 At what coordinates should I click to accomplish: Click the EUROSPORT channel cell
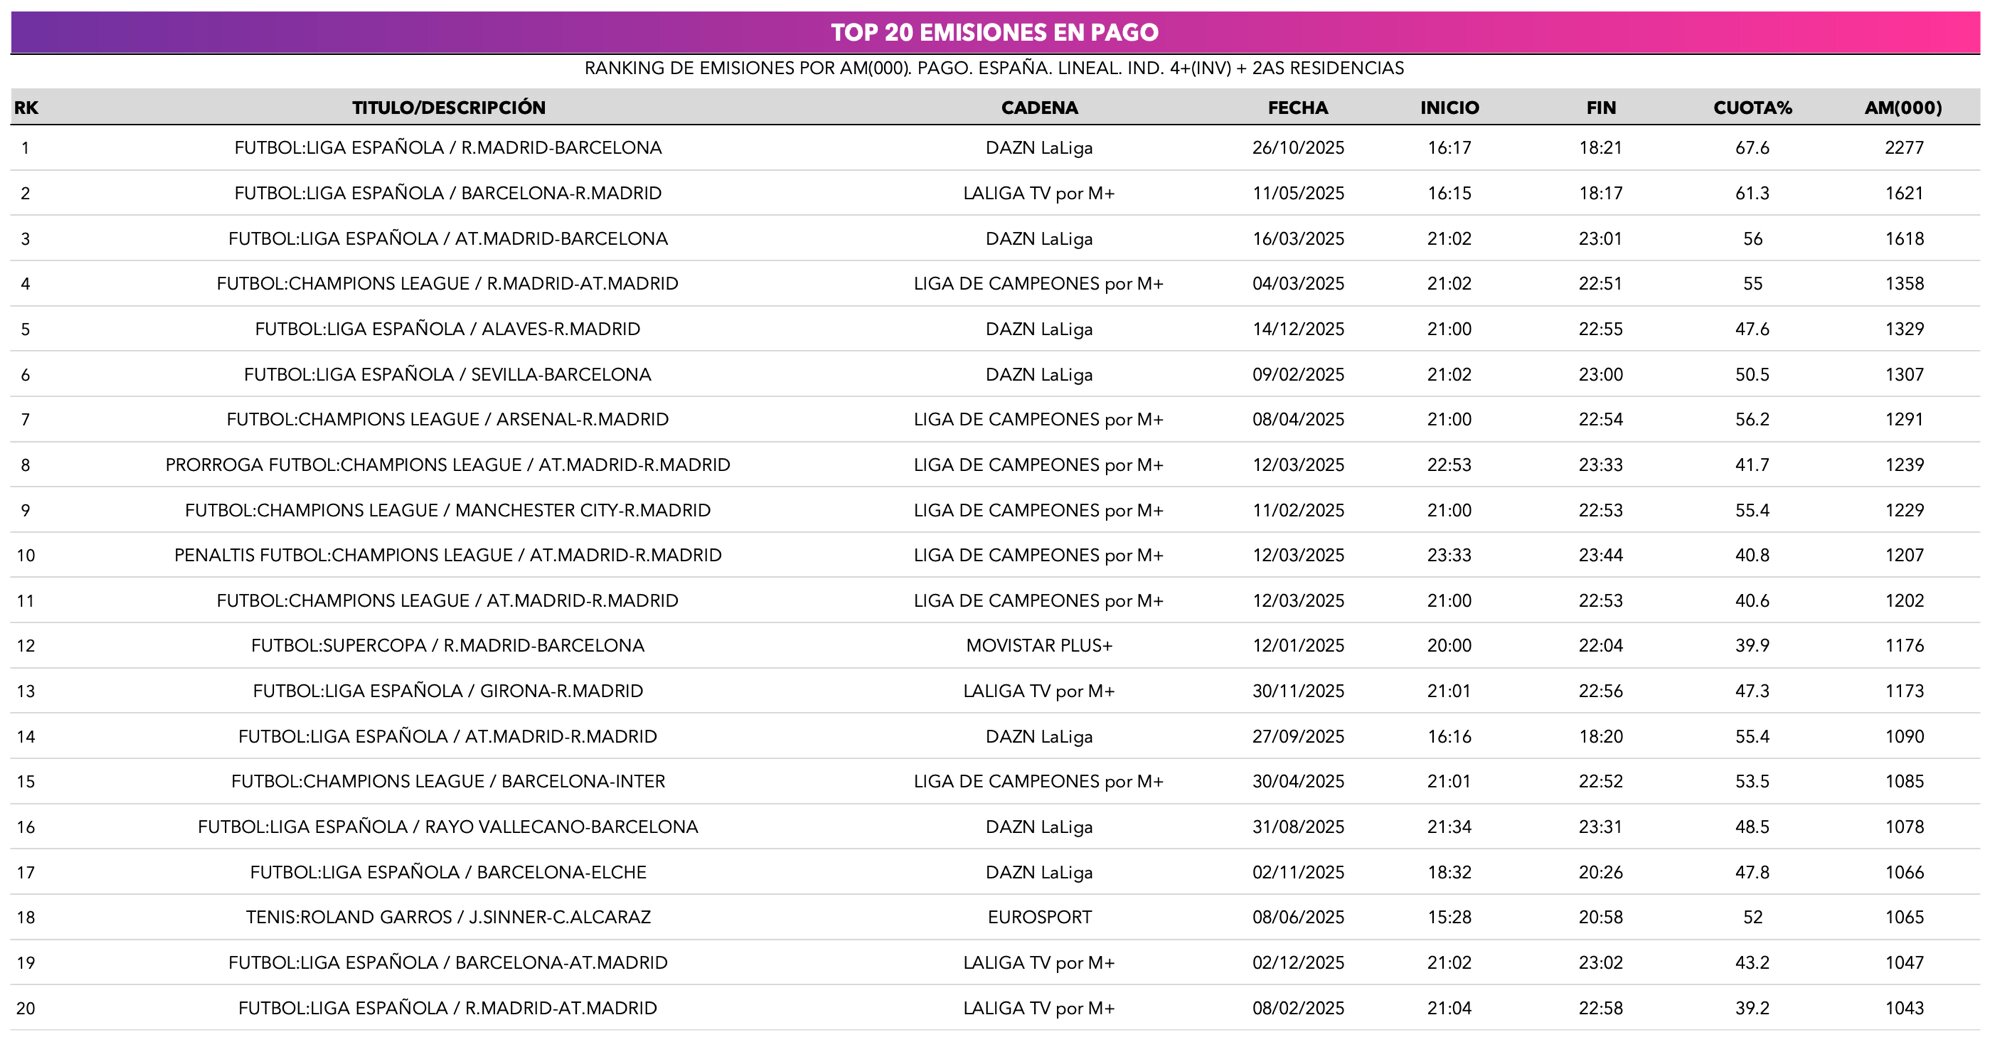(x=1040, y=917)
